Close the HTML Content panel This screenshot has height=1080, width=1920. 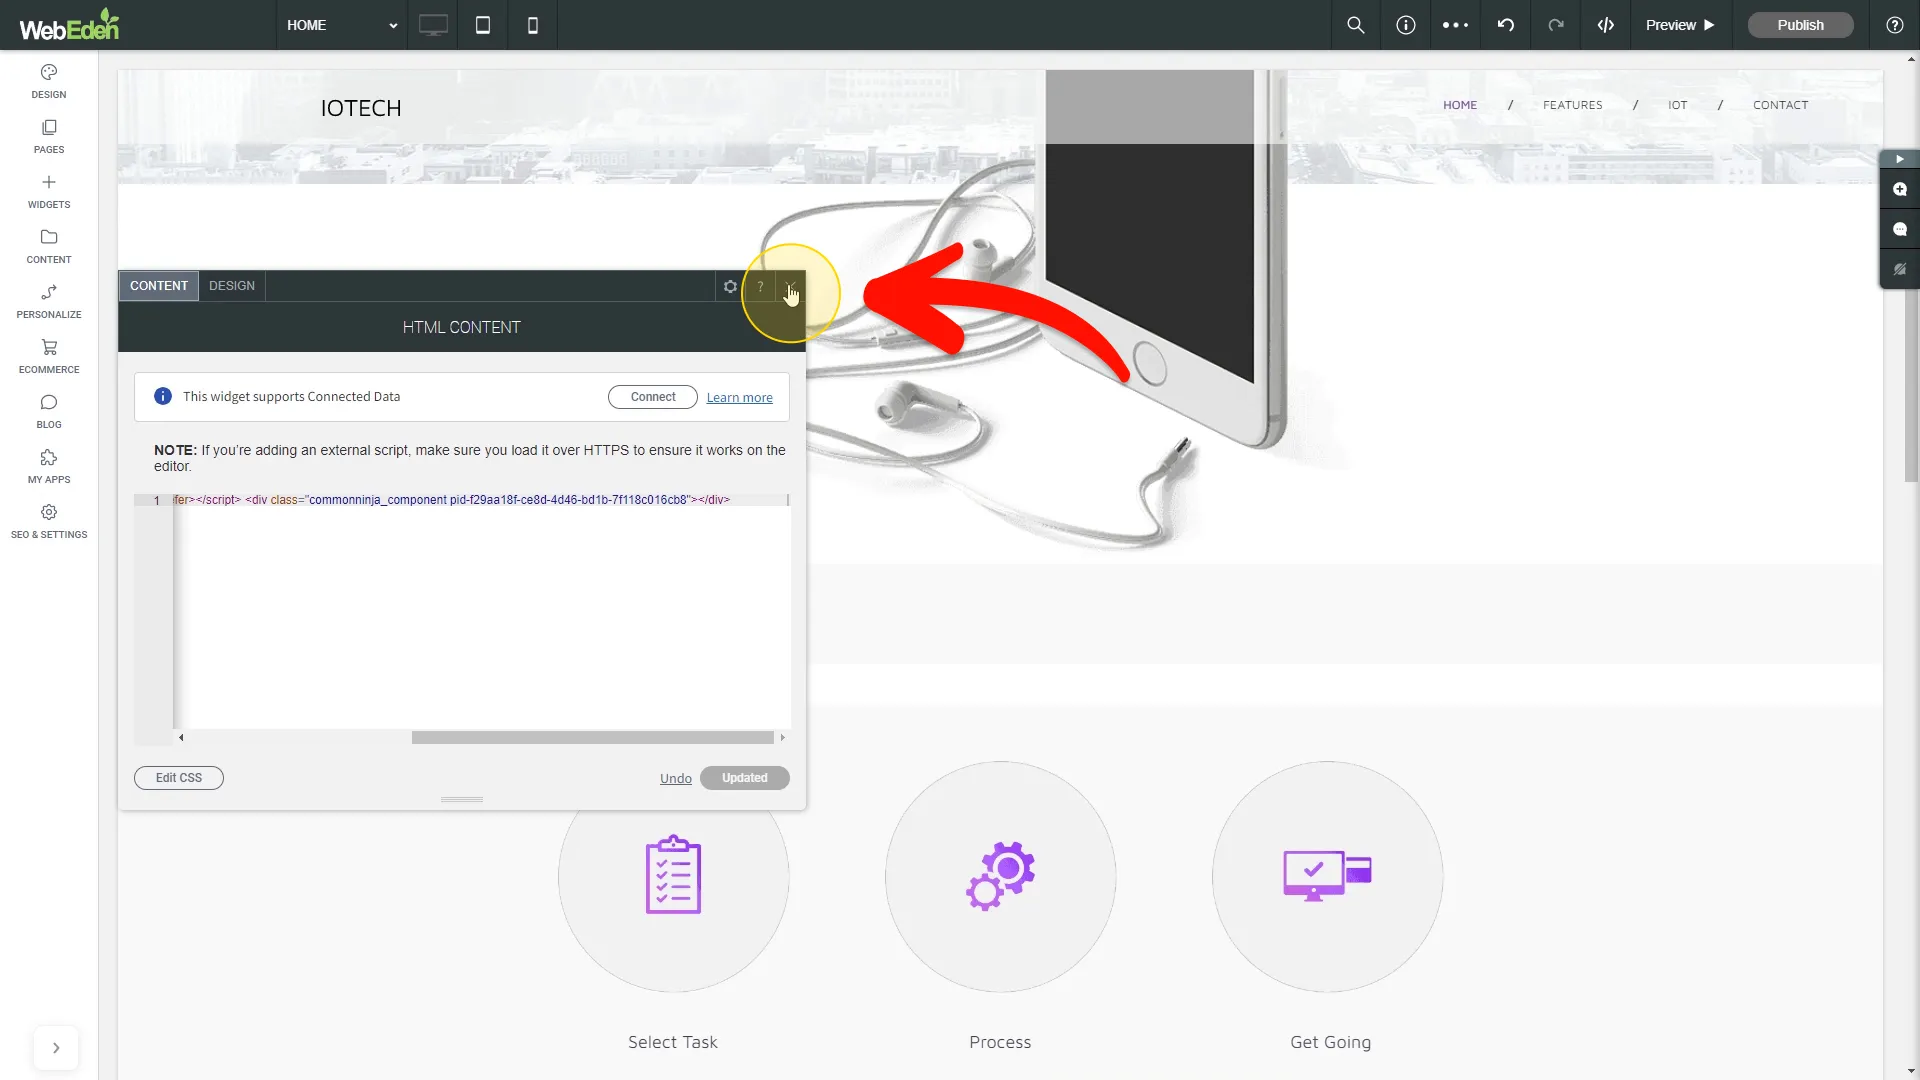[x=790, y=286]
